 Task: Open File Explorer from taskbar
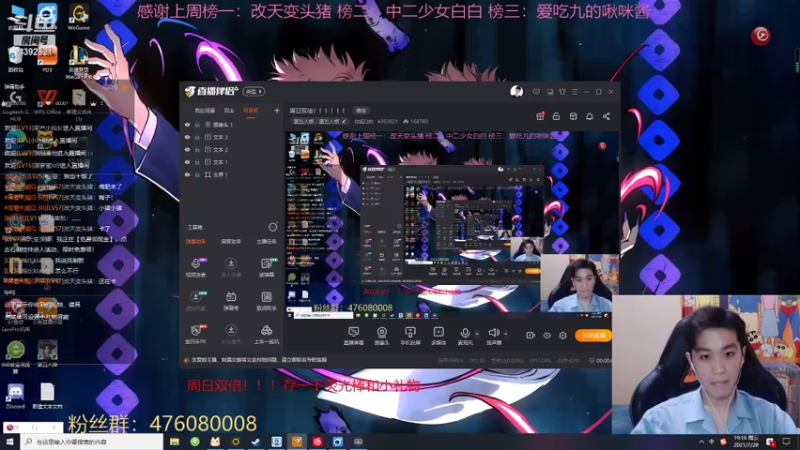(x=174, y=442)
